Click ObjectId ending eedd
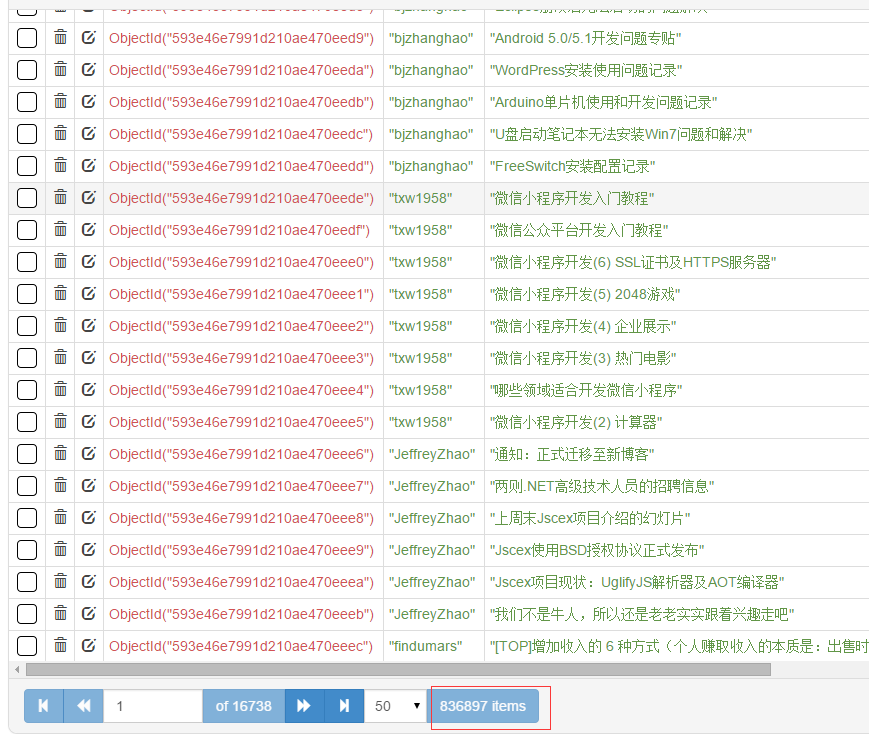This screenshot has height=734, width=869. click(x=242, y=166)
